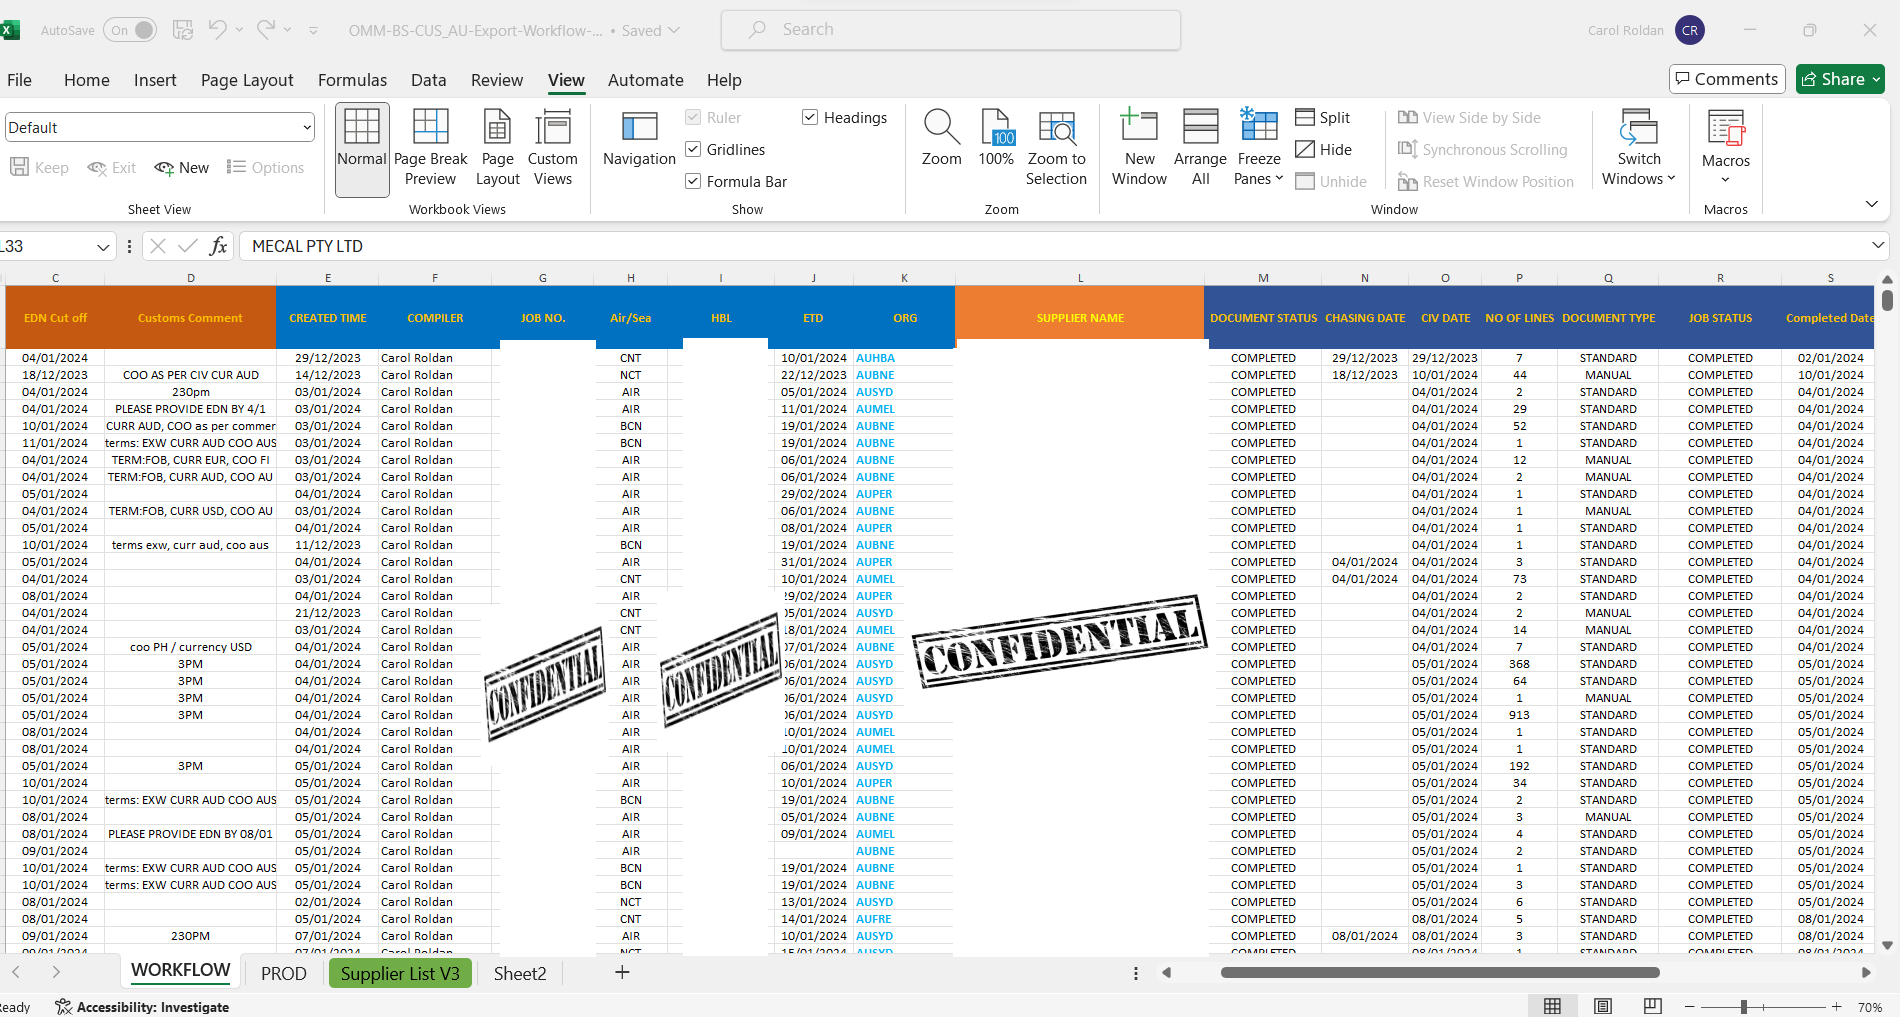Uncheck the Headings checkbox
1900x1017 pixels.
(x=810, y=118)
